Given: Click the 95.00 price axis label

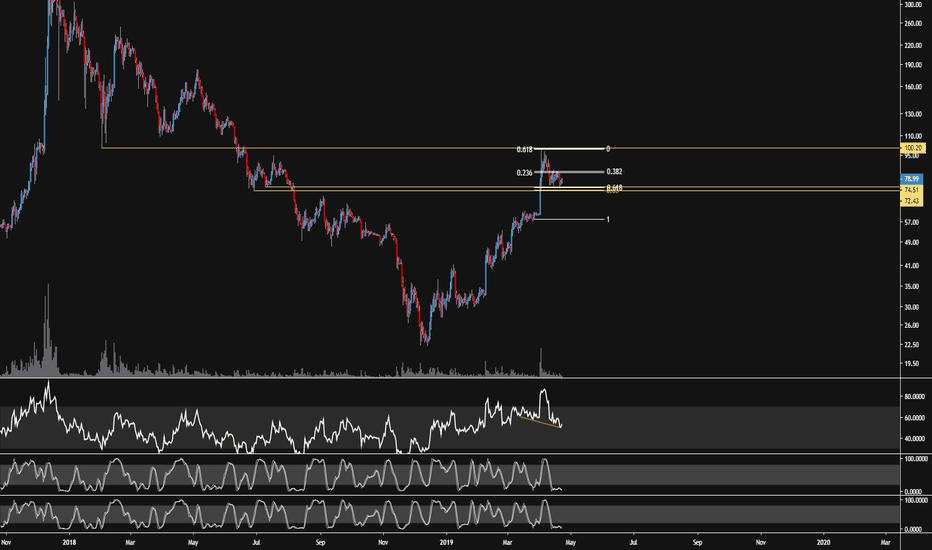Looking at the screenshot, I should [x=911, y=155].
